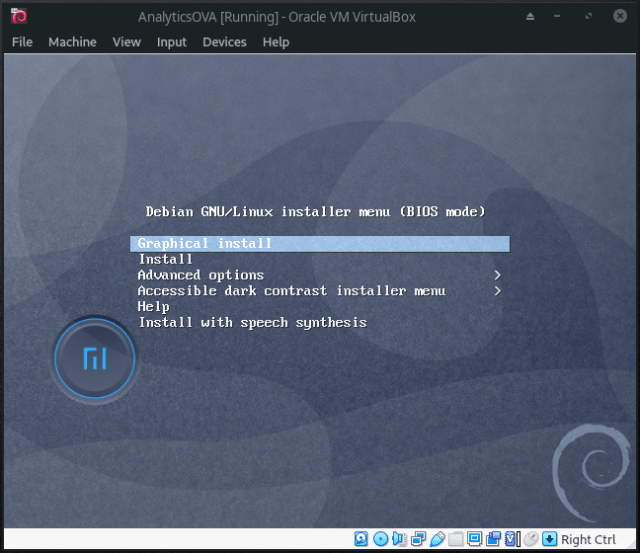Screen dimensions: 640x553
Task: Click the USB devices status icon
Action: click(437, 539)
